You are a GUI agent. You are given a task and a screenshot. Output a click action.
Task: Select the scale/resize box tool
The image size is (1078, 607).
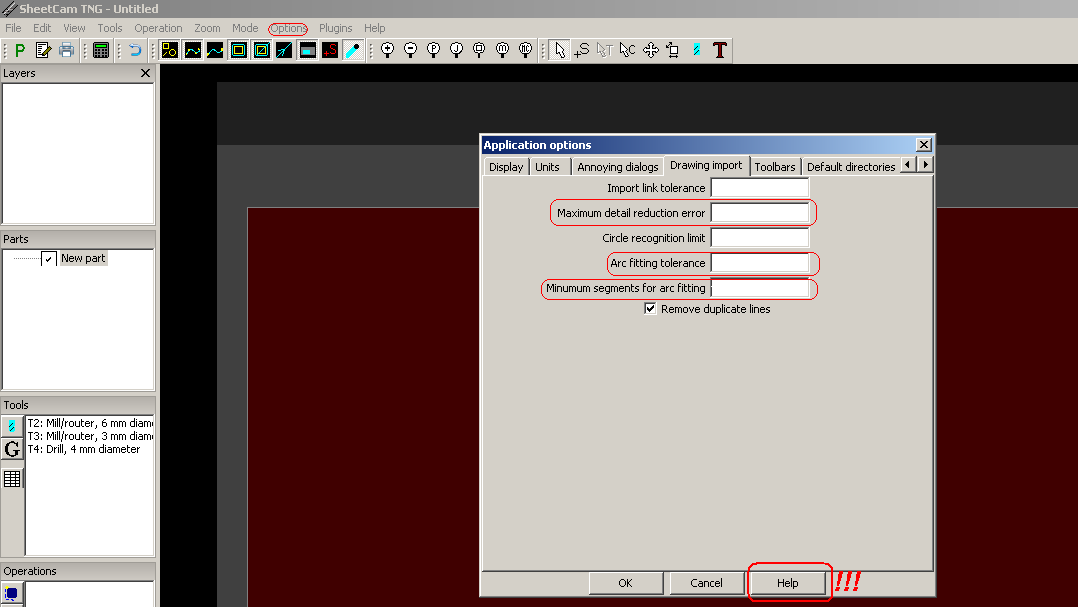[673, 50]
